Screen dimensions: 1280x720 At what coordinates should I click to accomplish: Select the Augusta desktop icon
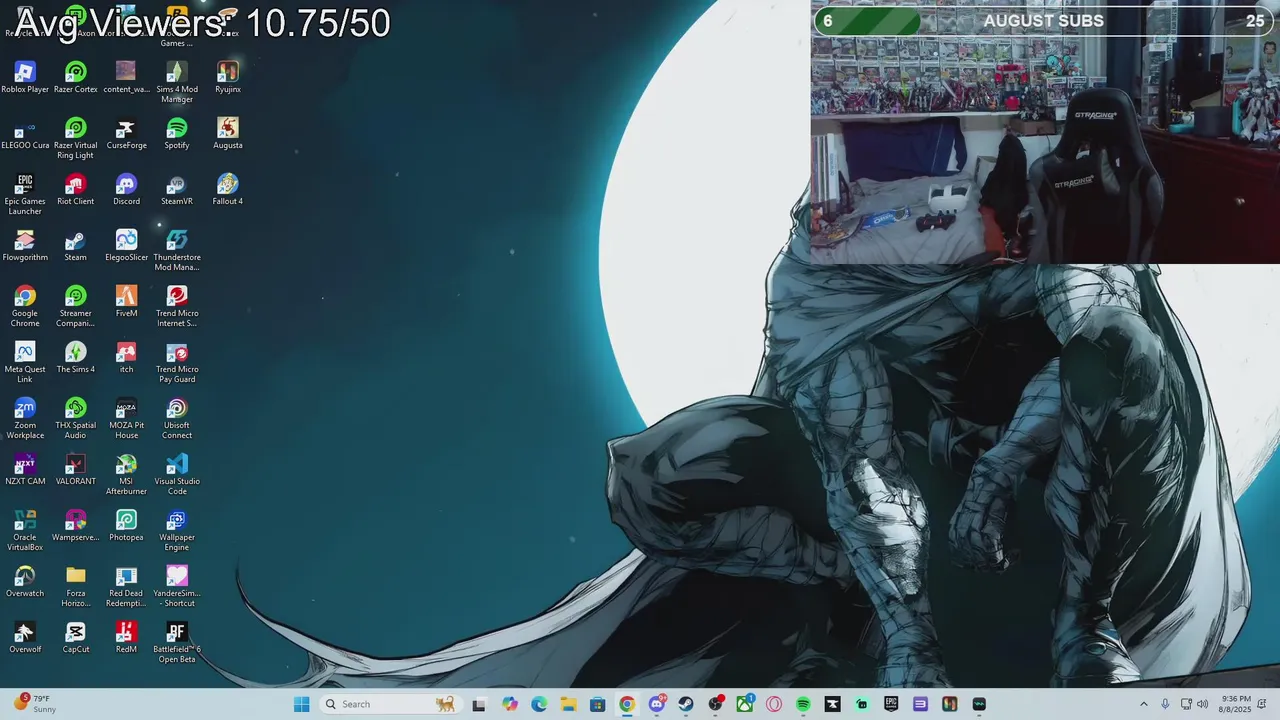click(228, 133)
